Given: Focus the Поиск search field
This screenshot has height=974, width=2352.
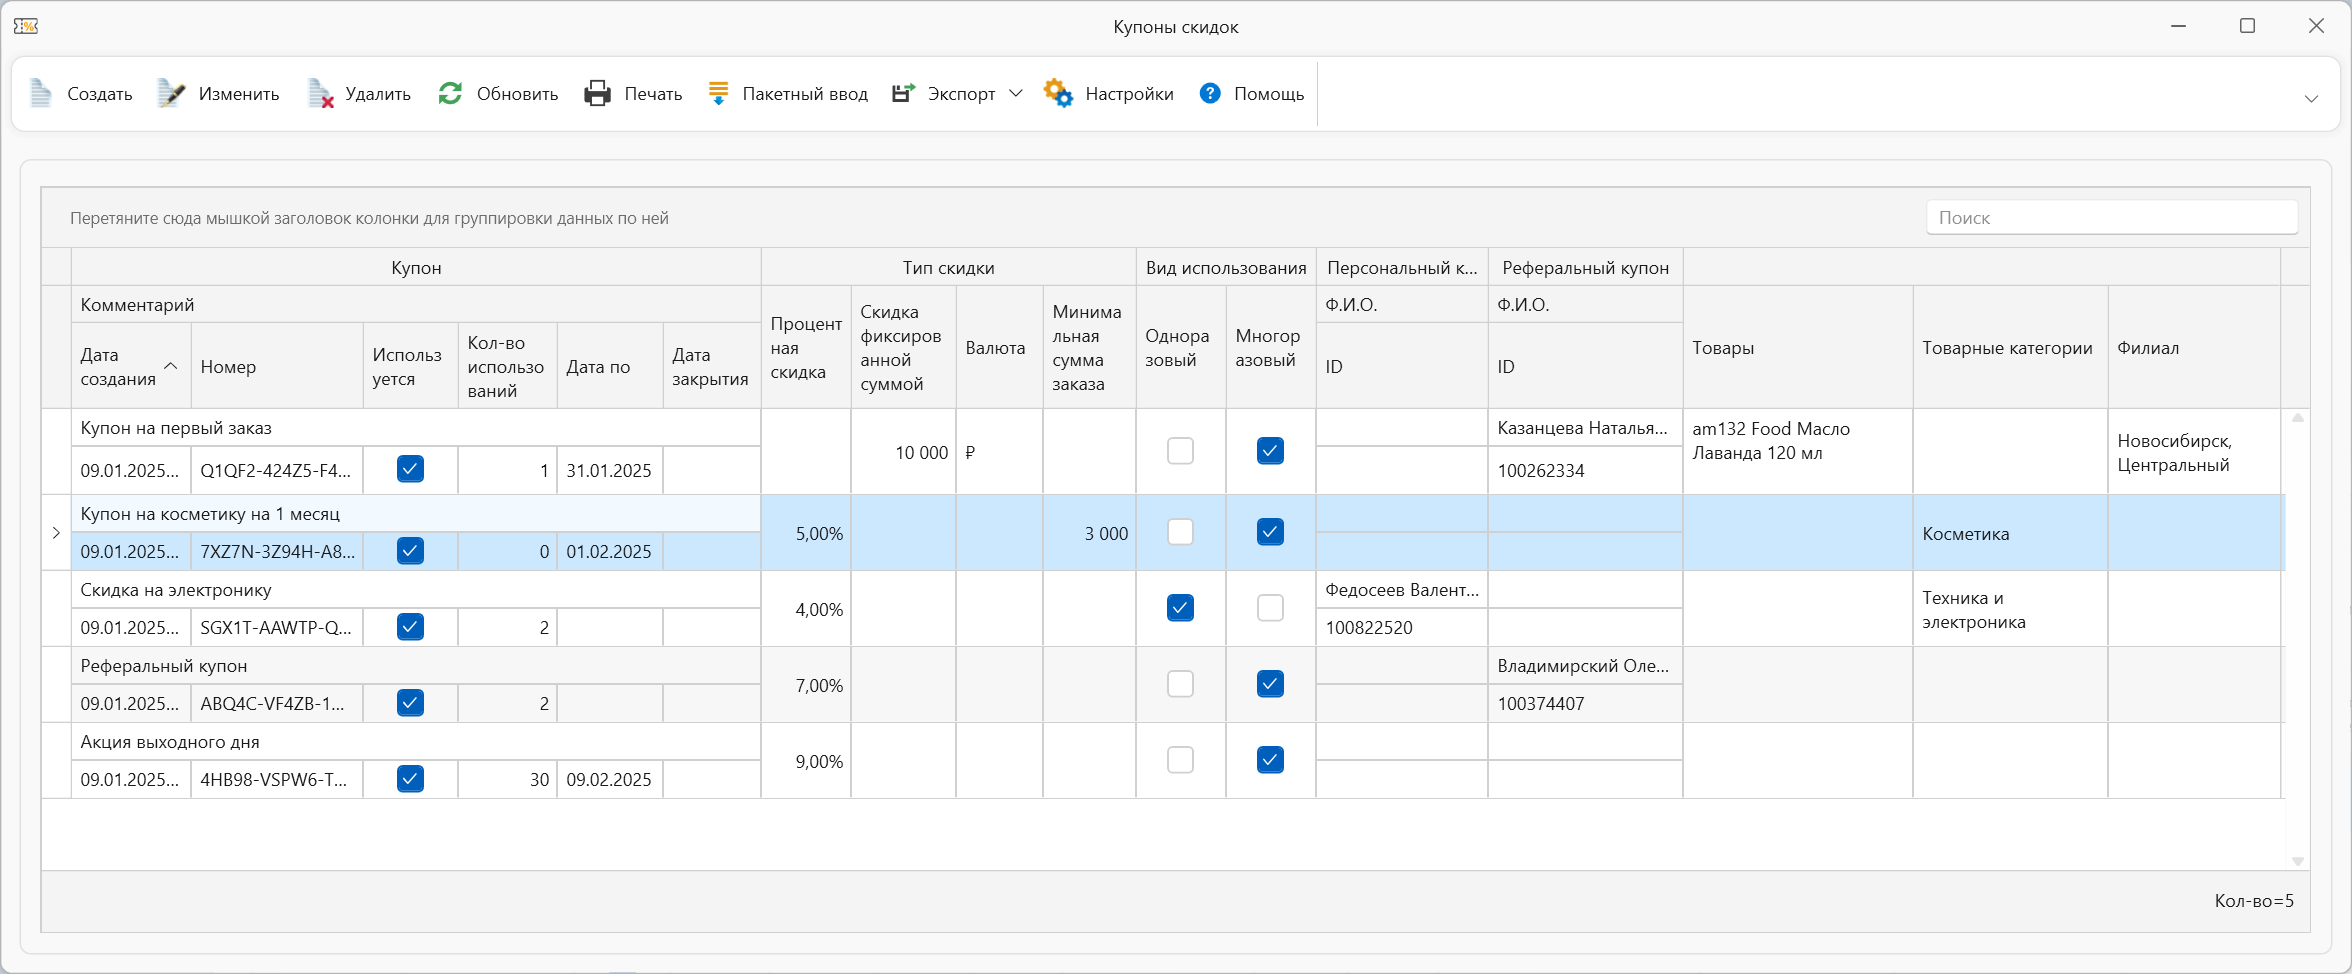Looking at the screenshot, I should coord(2111,218).
